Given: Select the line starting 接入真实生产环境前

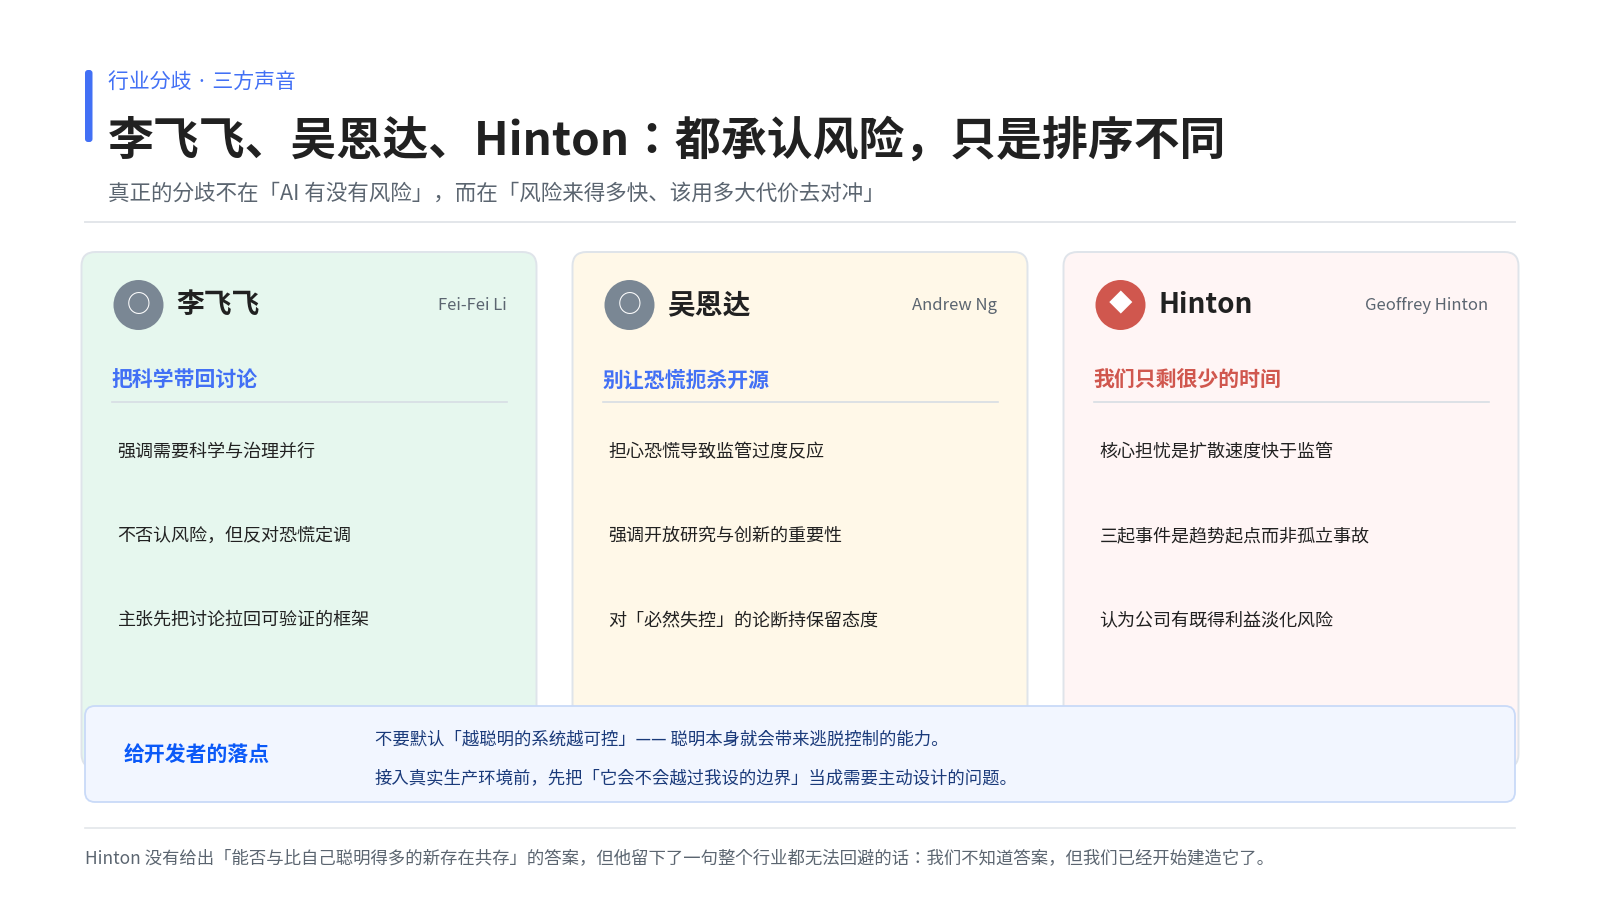Looking at the screenshot, I should (694, 778).
